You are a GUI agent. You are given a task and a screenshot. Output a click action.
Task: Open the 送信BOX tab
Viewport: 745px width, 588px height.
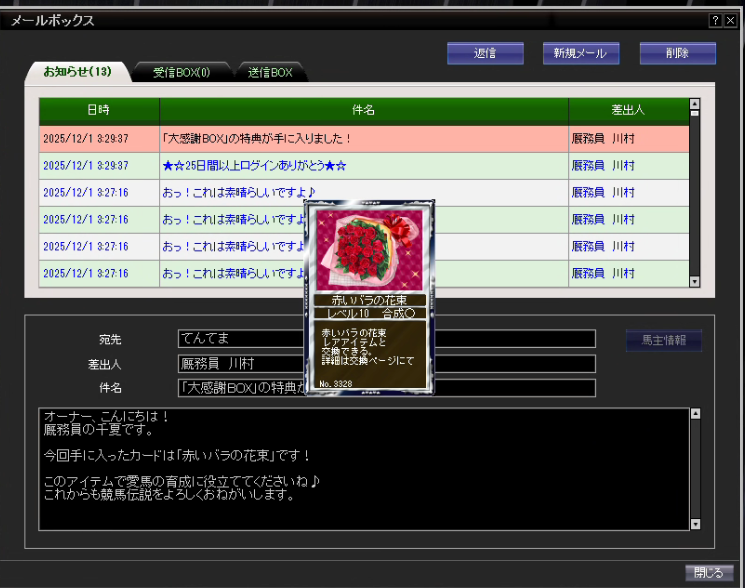point(270,72)
